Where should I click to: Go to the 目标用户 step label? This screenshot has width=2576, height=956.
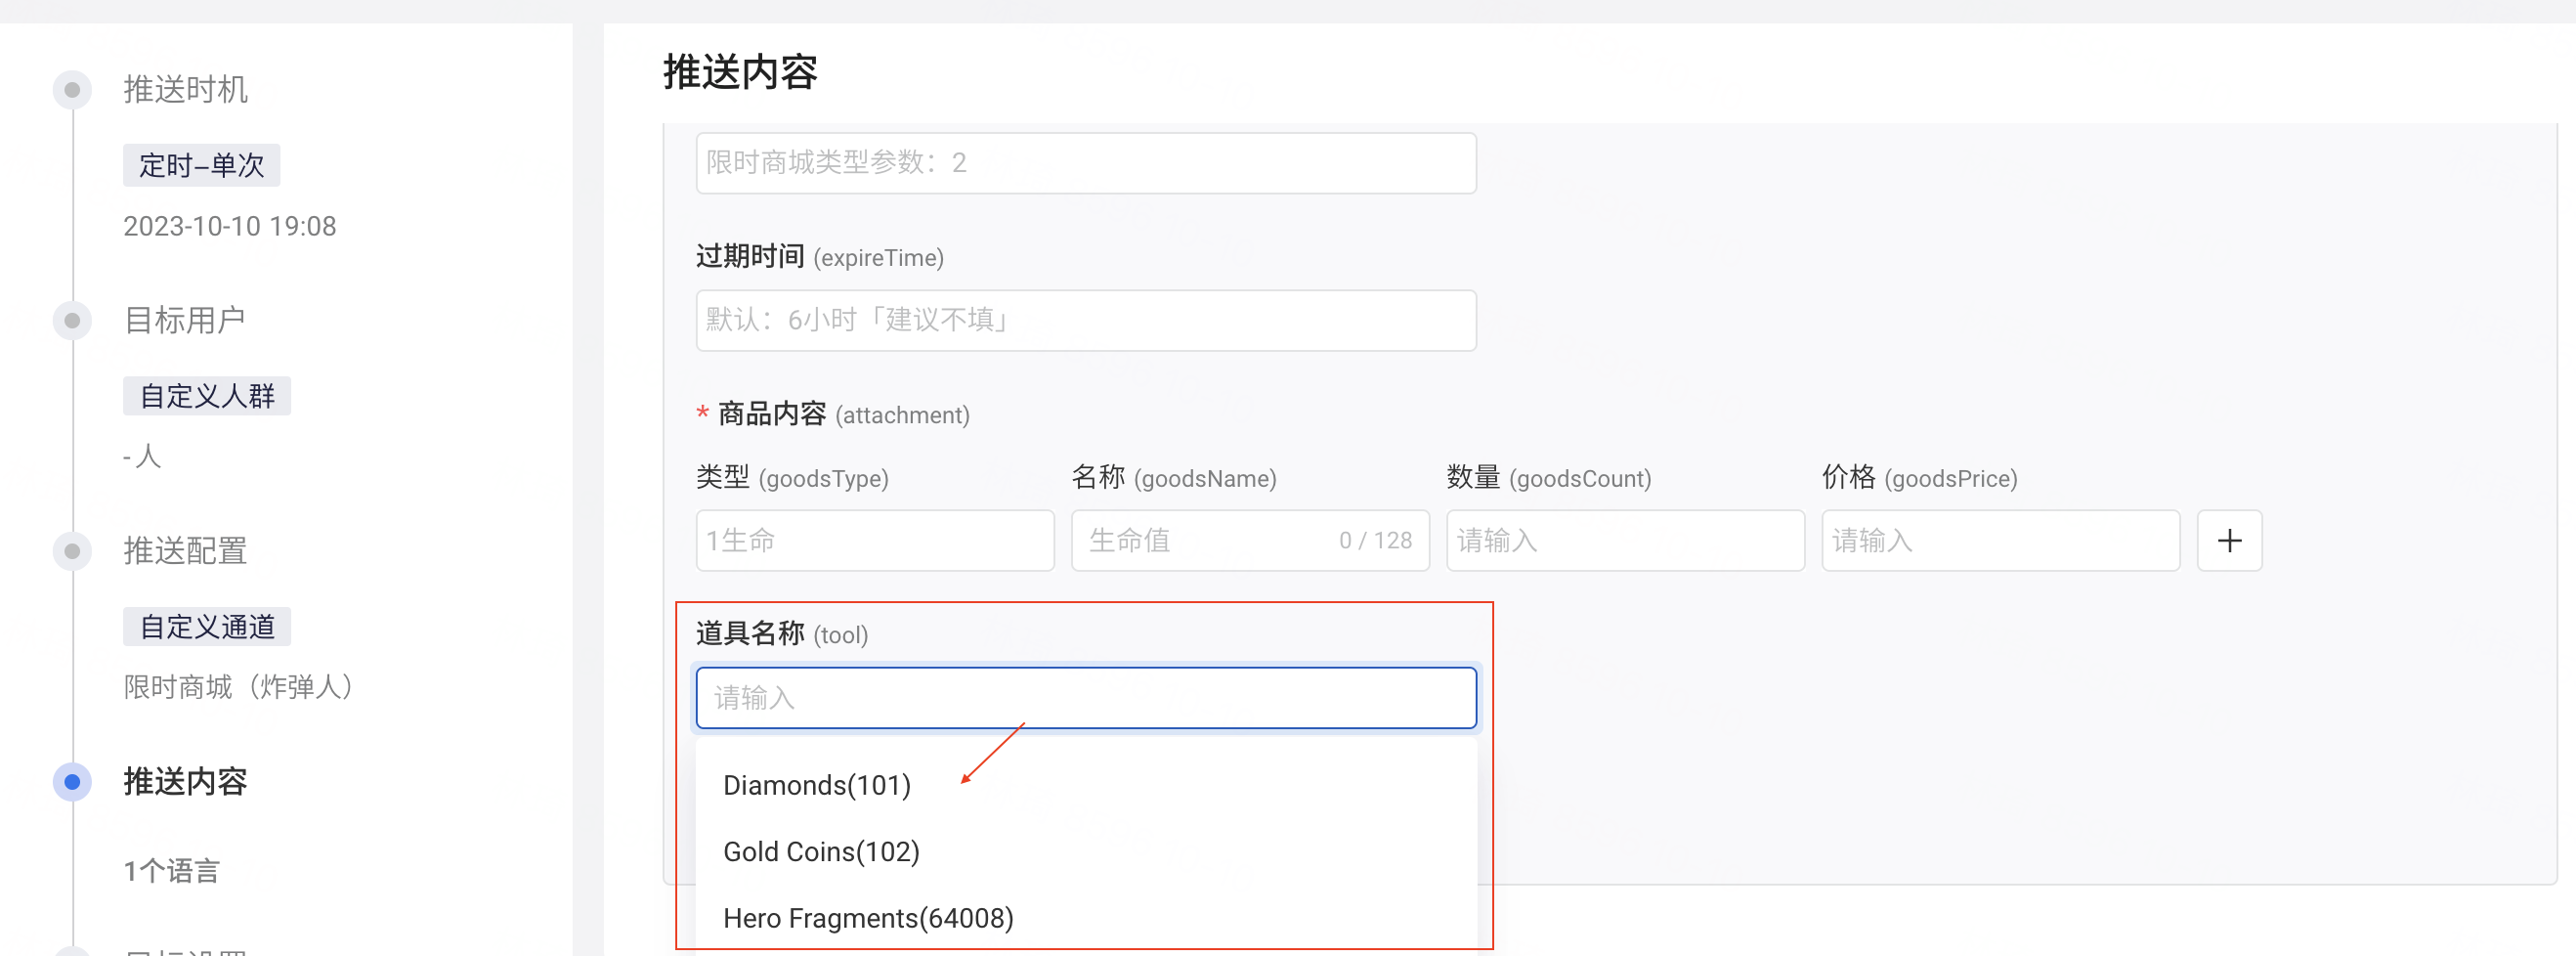click(x=184, y=321)
